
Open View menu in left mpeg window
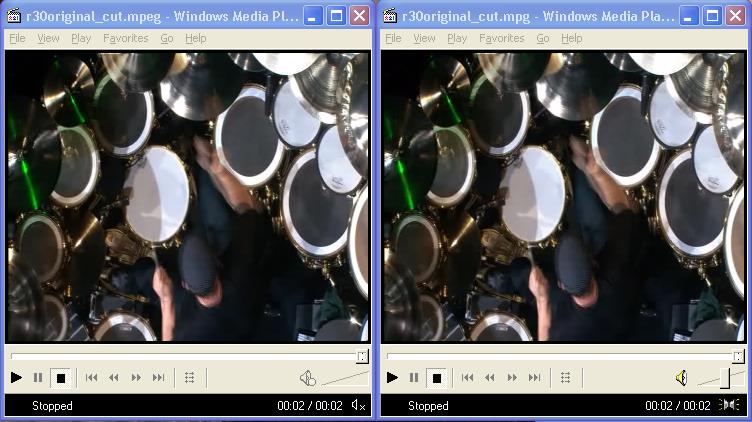pos(48,38)
